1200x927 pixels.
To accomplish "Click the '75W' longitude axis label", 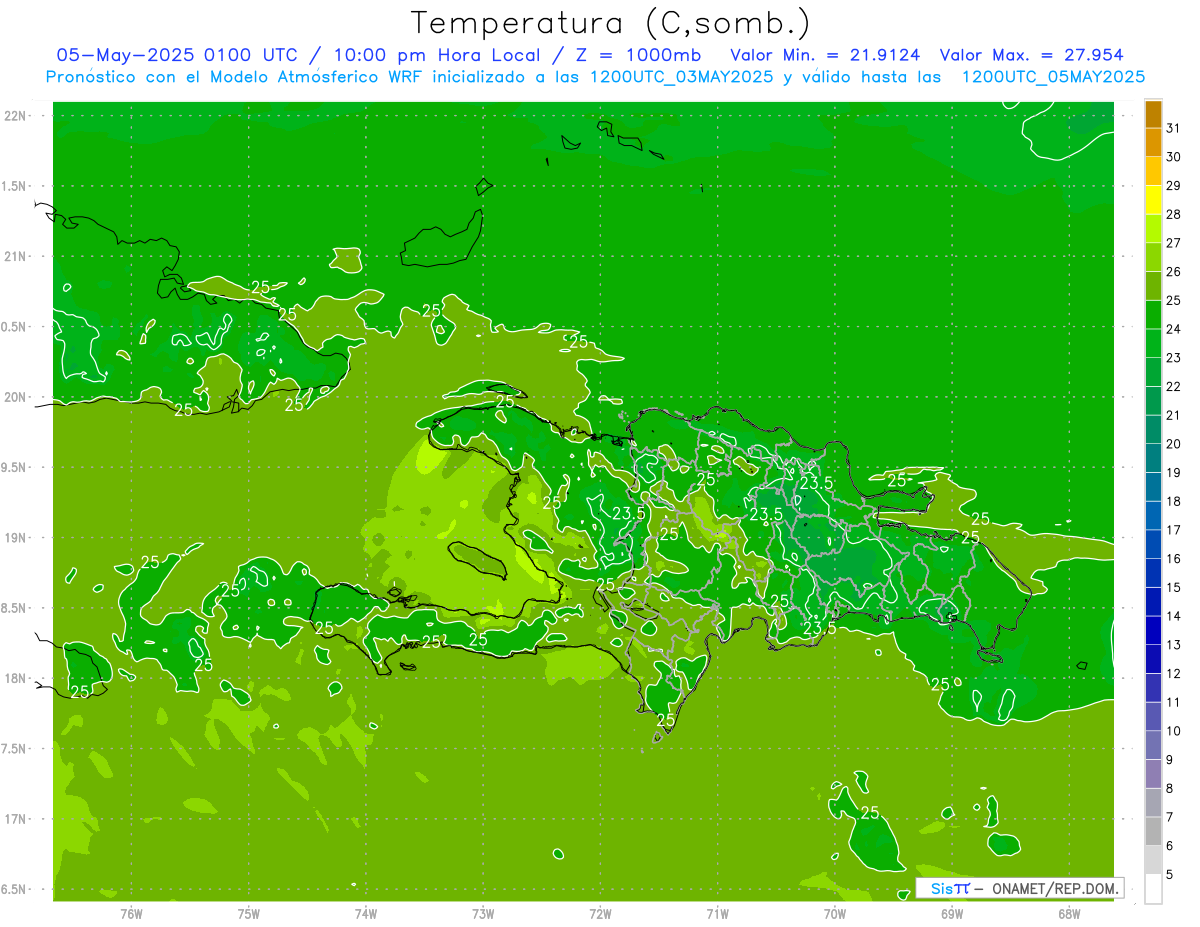I will click(249, 914).
